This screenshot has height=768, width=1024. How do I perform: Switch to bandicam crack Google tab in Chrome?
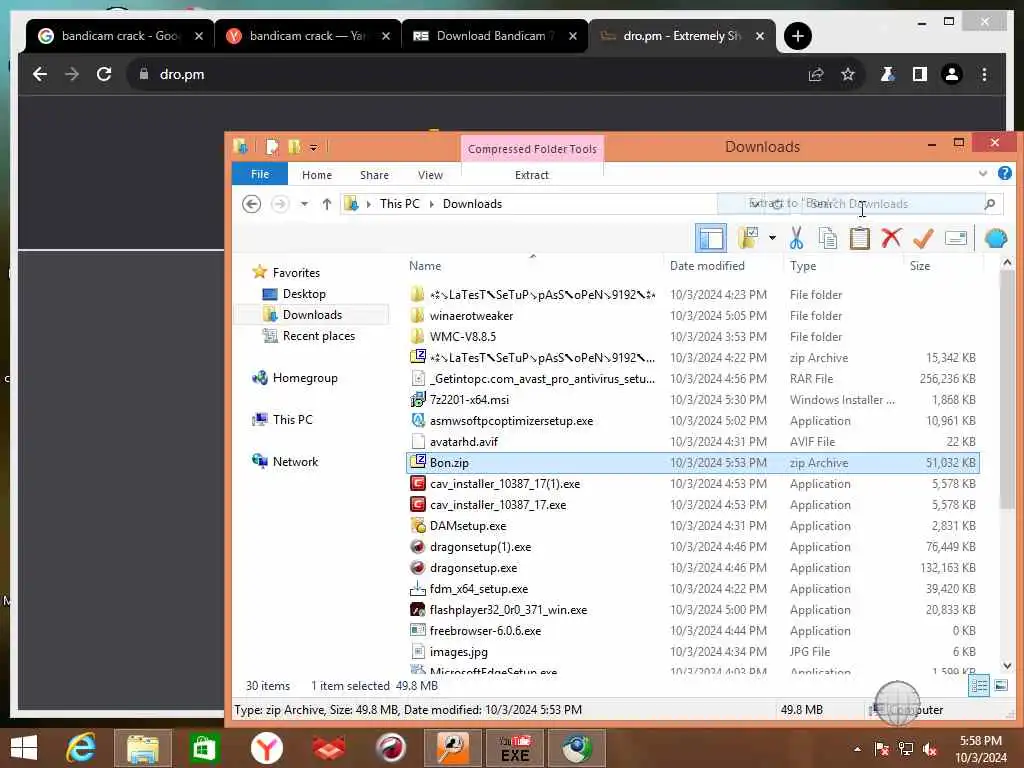pos(120,36)
